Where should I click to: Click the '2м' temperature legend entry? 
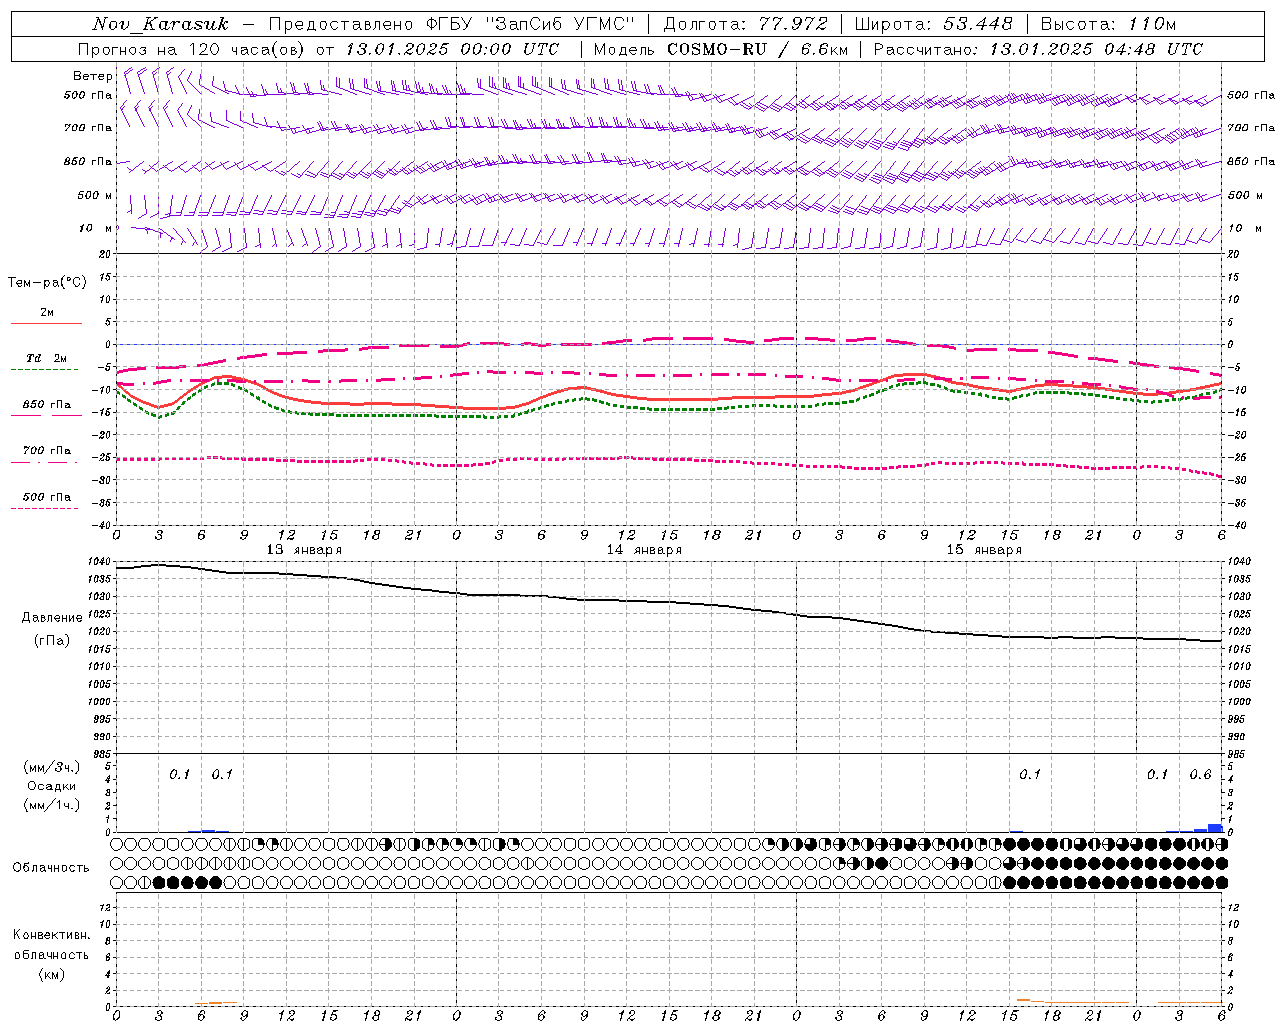click(47, 313)
